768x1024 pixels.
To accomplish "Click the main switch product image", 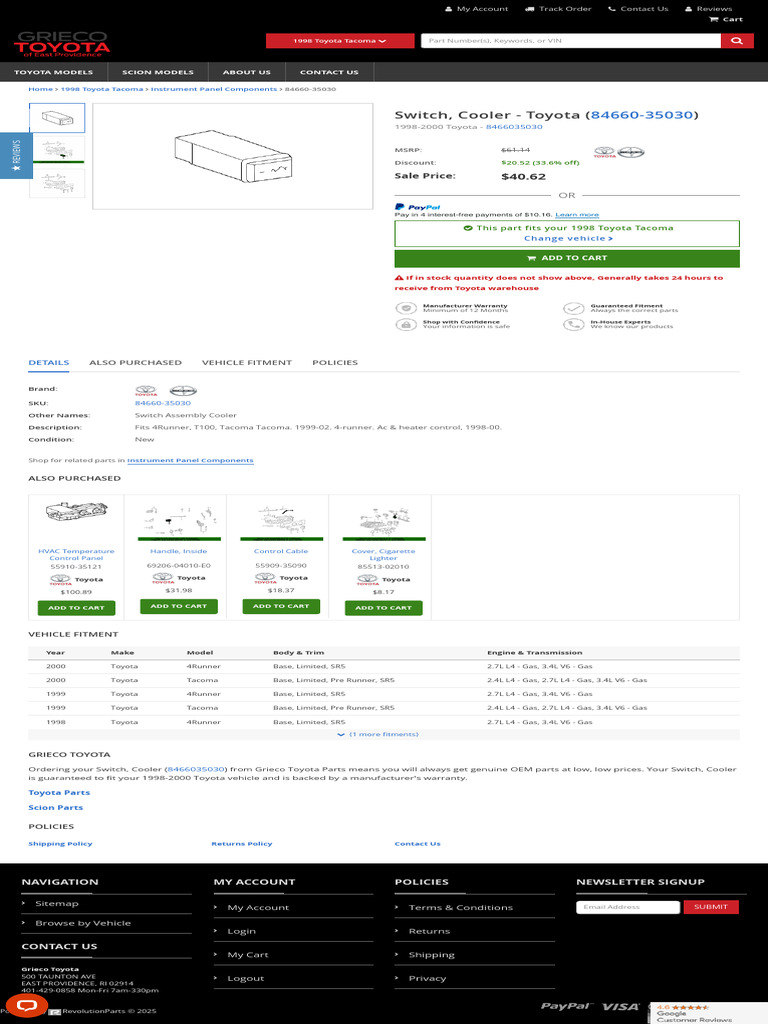I will 232,156.
